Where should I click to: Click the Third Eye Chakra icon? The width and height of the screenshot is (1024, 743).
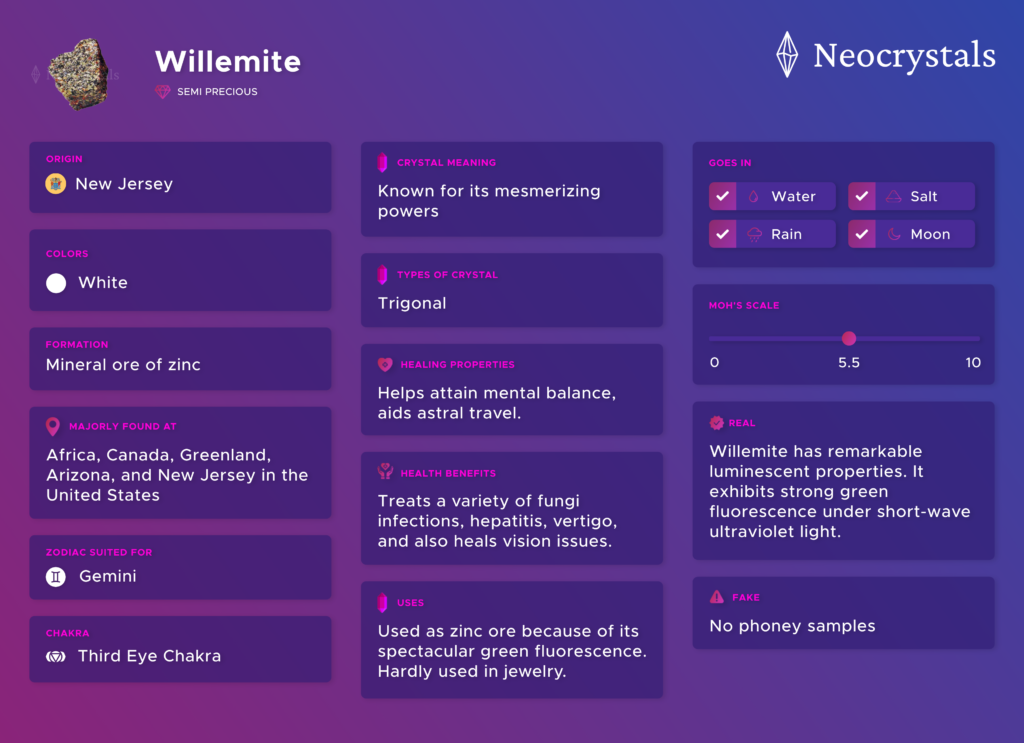coord(56,656)
